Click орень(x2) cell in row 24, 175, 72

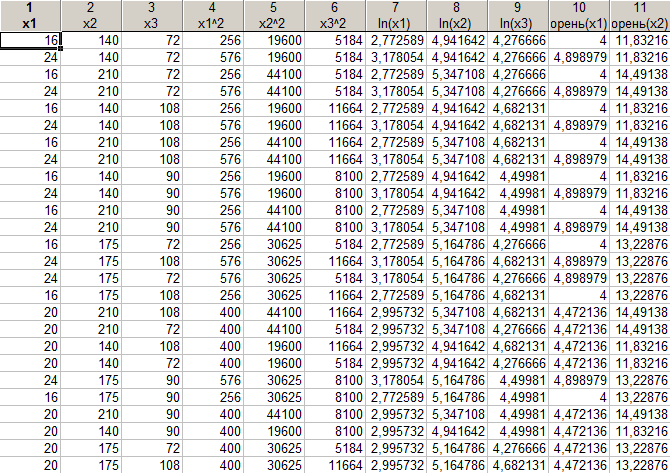point(640,278)
